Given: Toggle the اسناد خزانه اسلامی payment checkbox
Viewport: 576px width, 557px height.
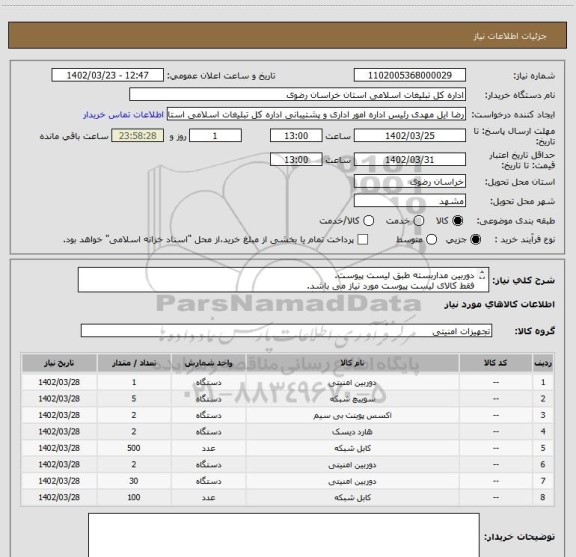Looking at the screenshot, I should 363,240.
